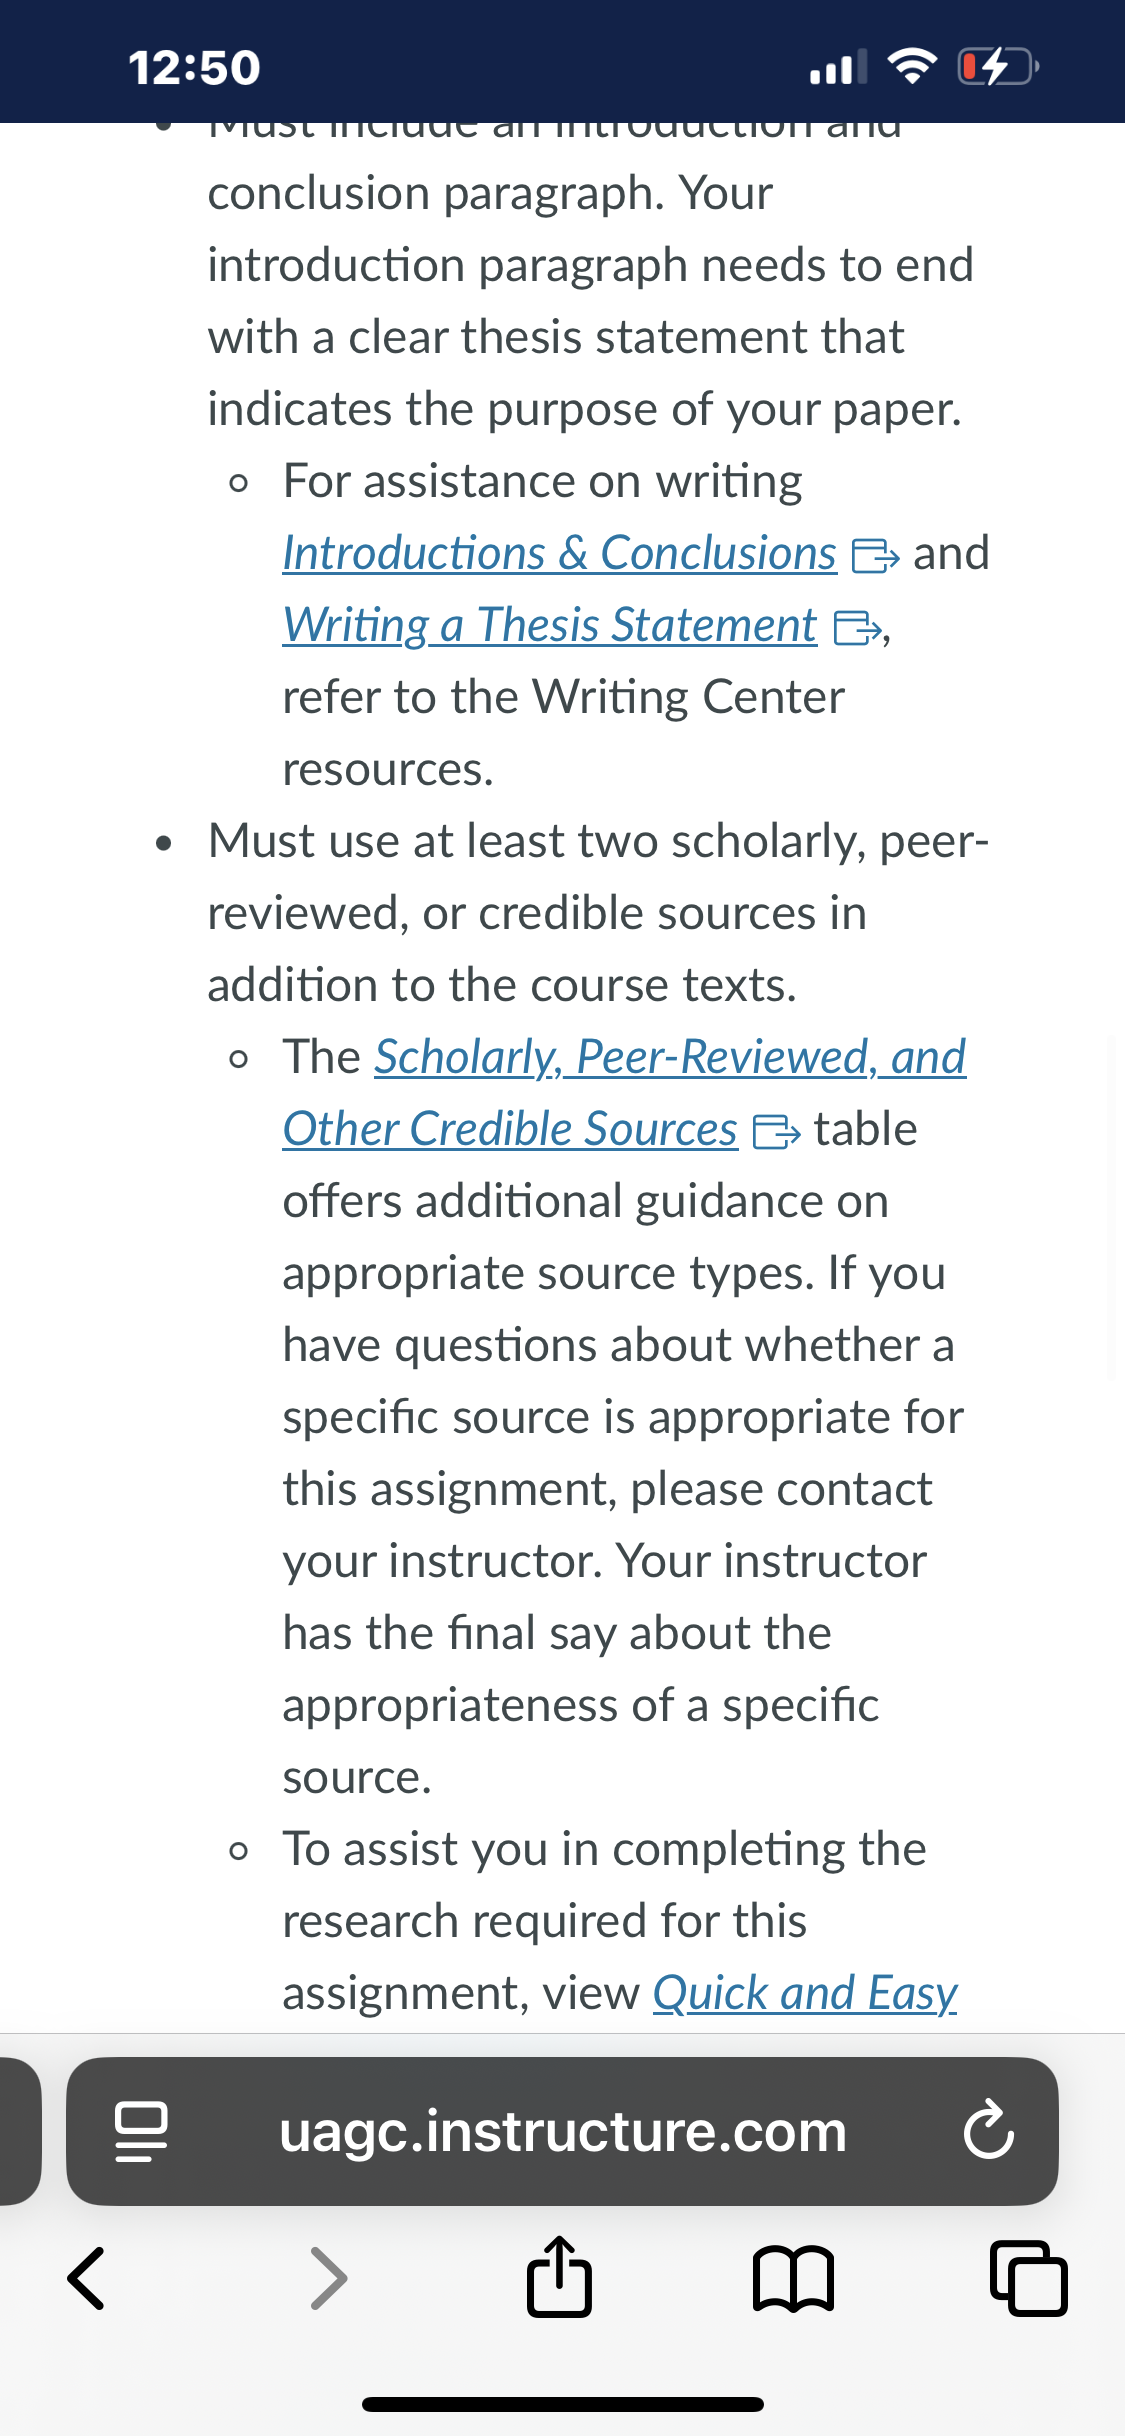
Task: Open the page settings reader icon
Action: pyautogui.click(x=141, y=2131)
